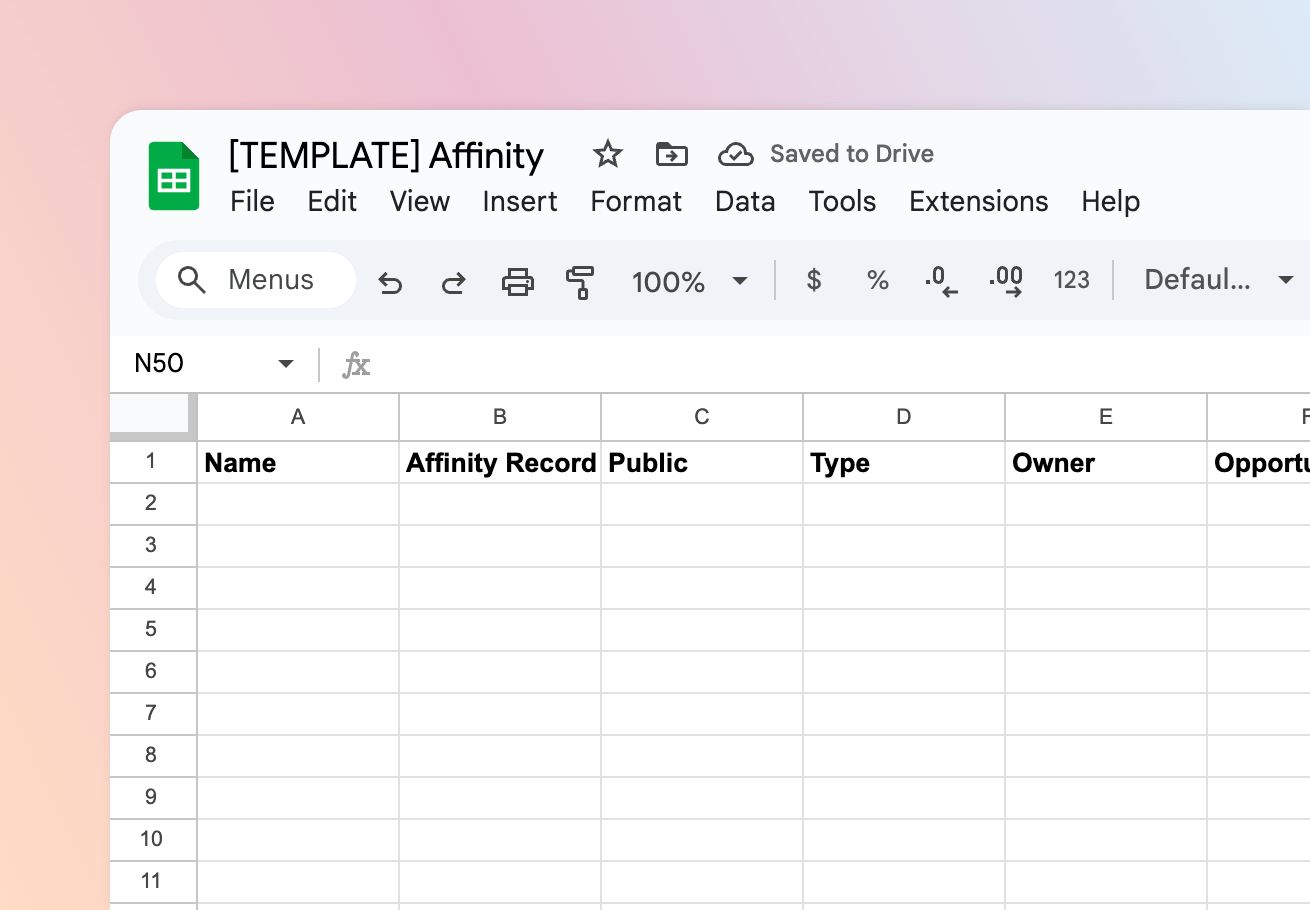Select column C header
Viewport: 1310px width, 910px height.
tap(702, 417)
